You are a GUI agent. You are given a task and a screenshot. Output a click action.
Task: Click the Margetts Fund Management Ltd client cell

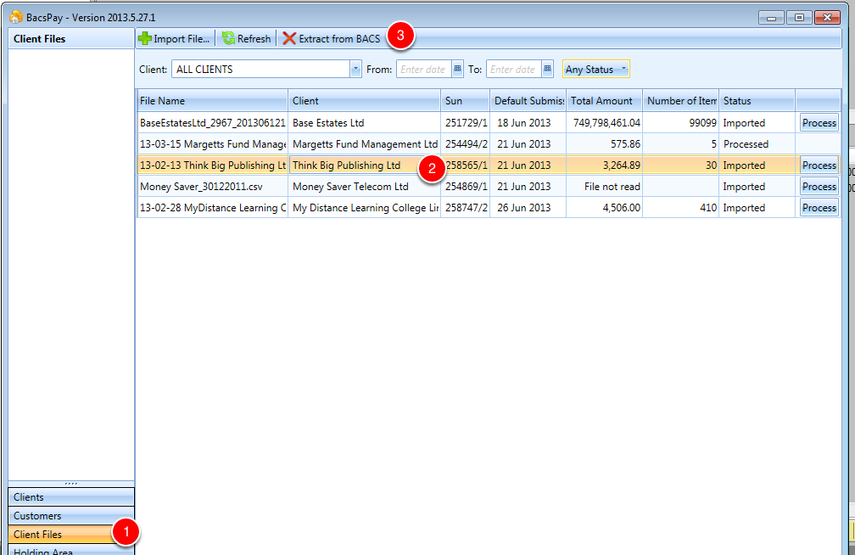[x=364, y=144]
